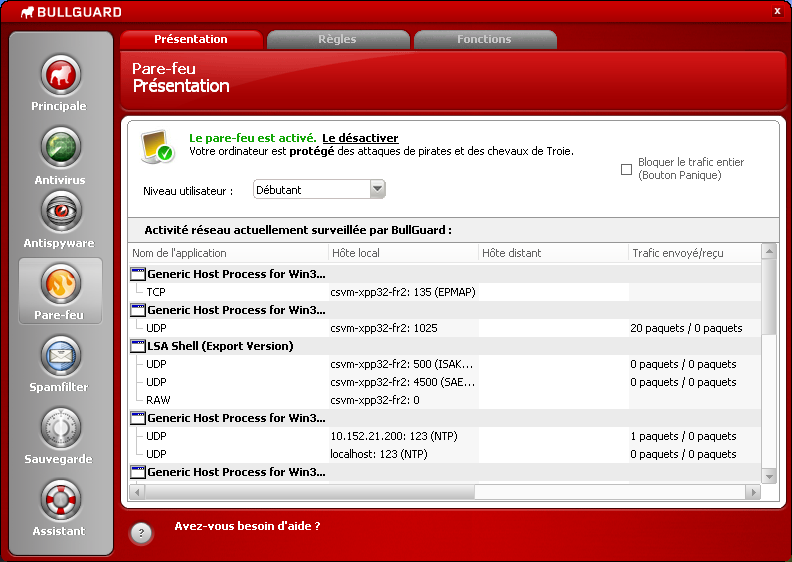Open the Antivirus radar icon
Screen dimensions: 792x562
point(61,147)
